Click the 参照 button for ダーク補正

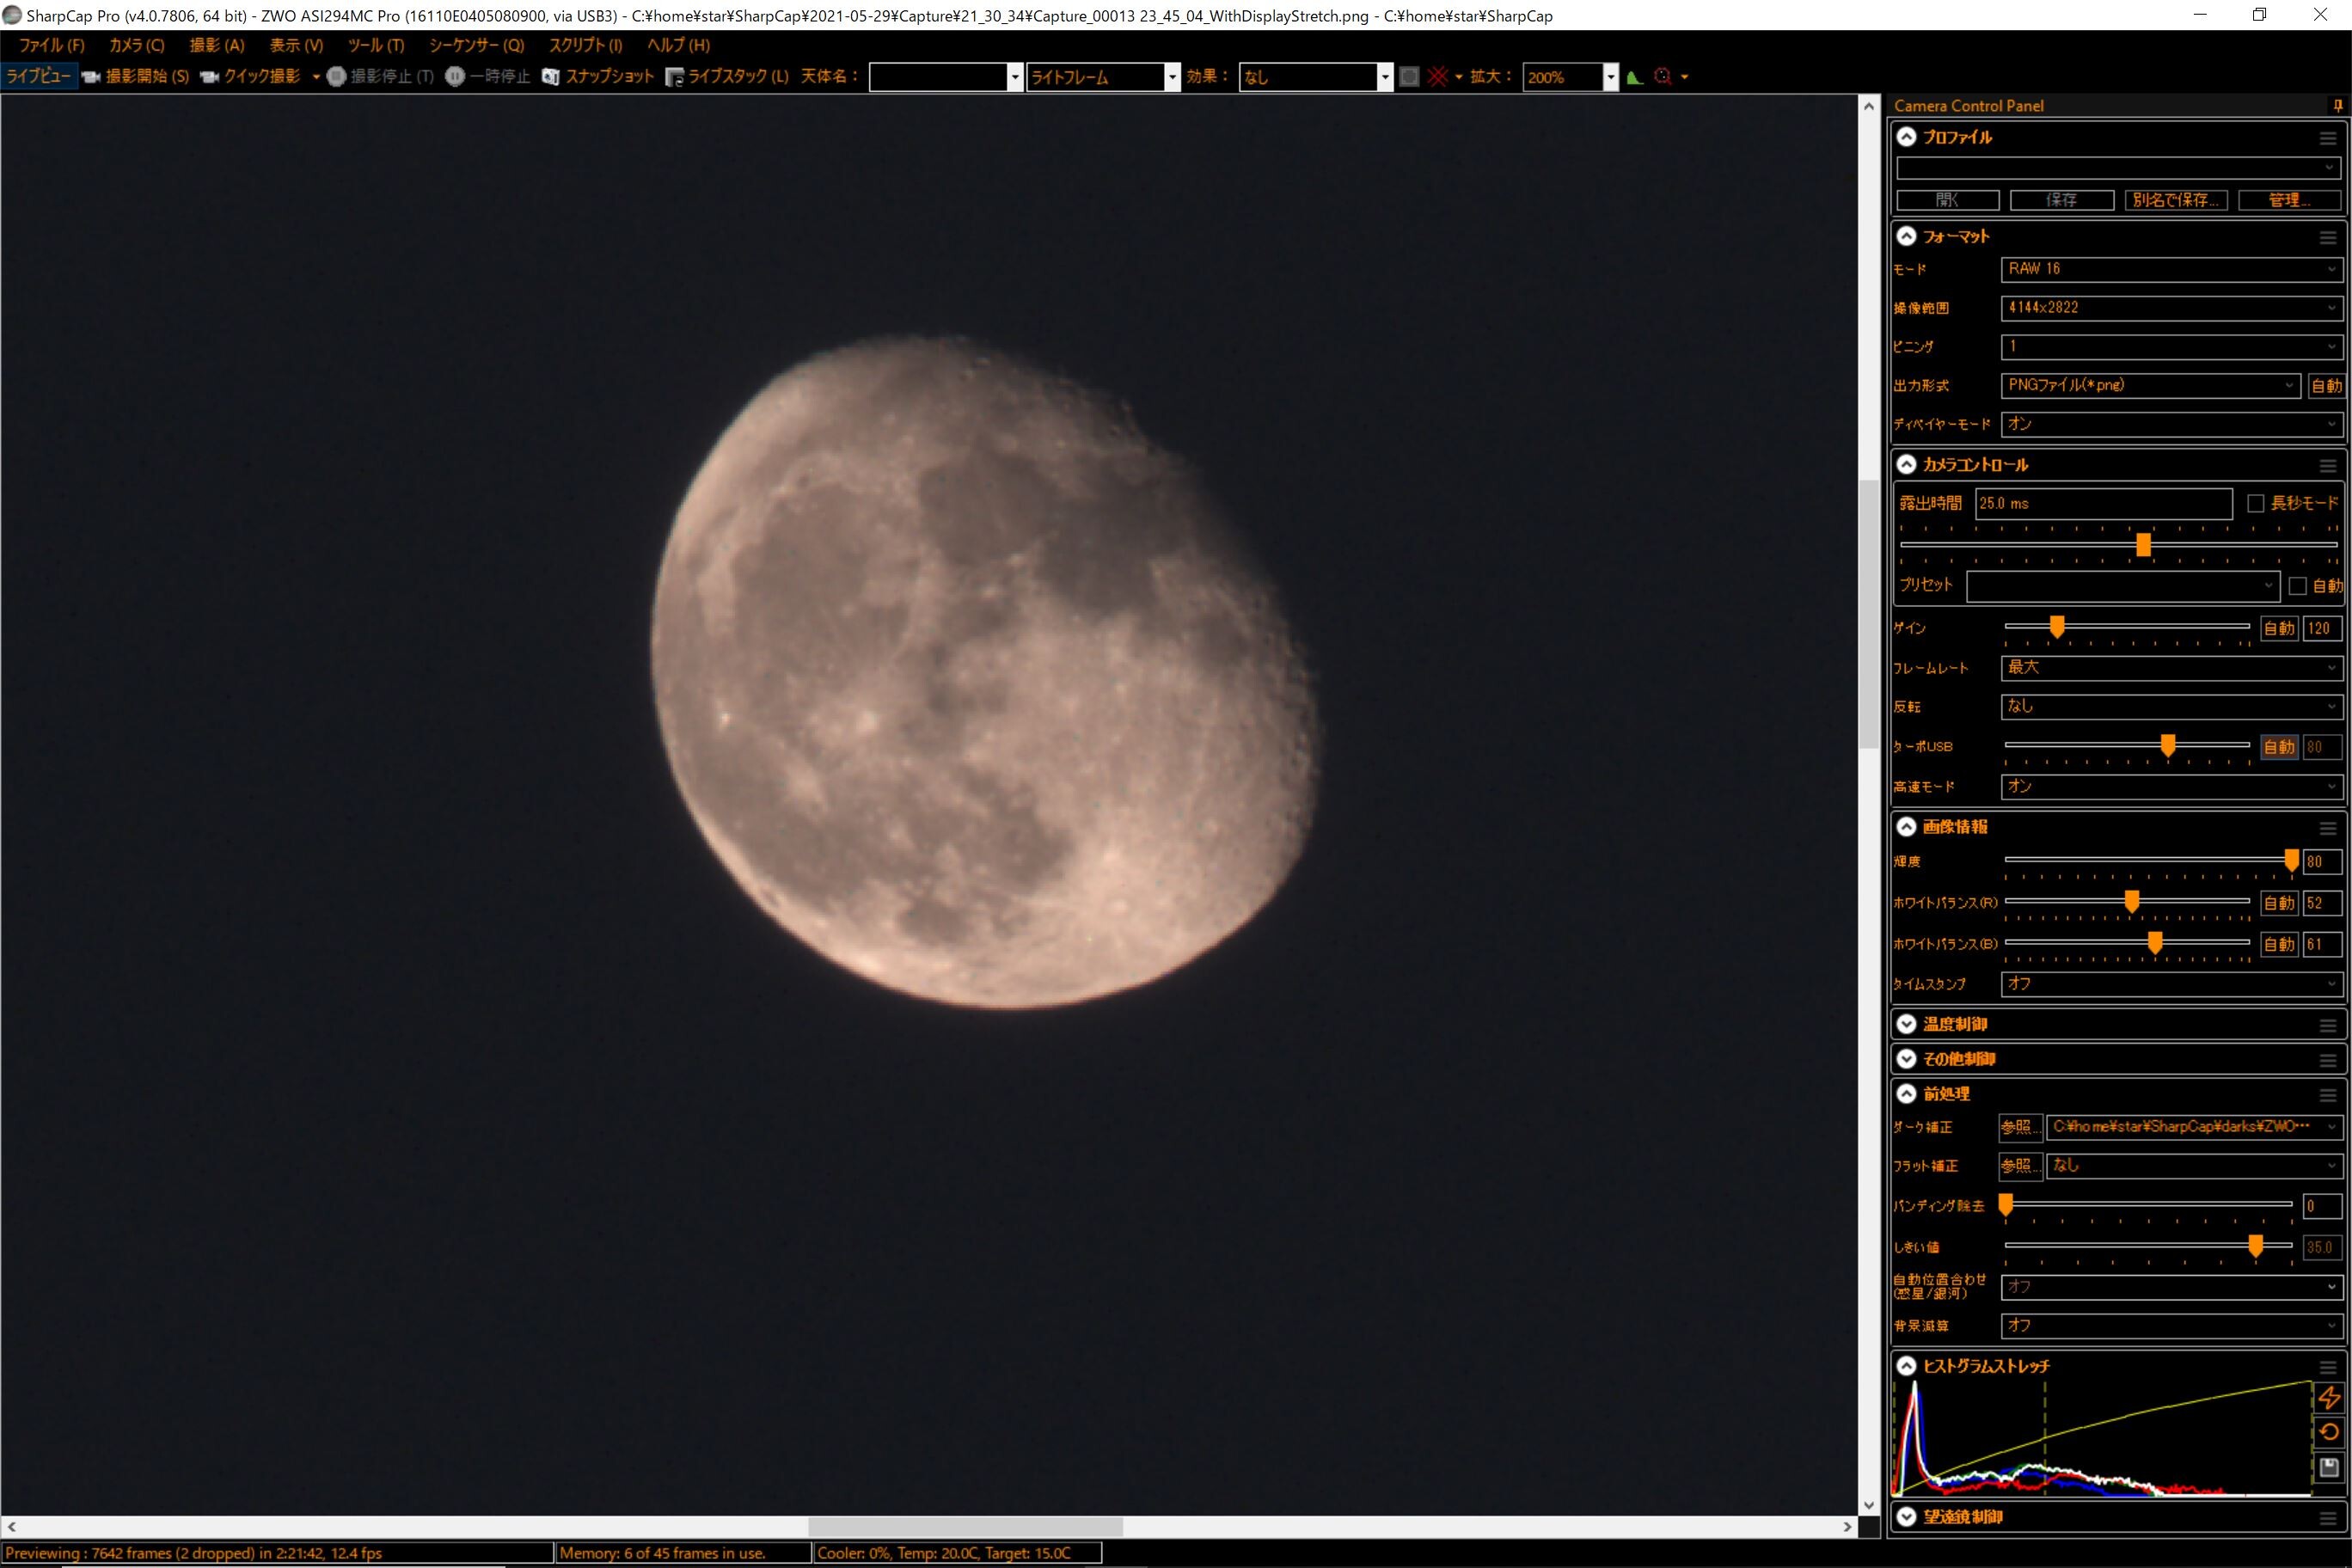click(2019, 1127)
